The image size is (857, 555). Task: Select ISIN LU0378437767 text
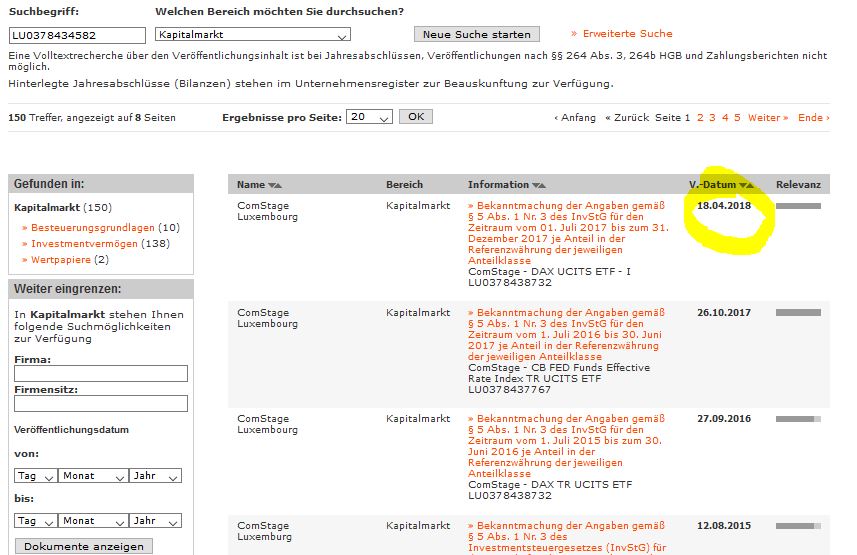pyautogui.click(x=509, y=389)
